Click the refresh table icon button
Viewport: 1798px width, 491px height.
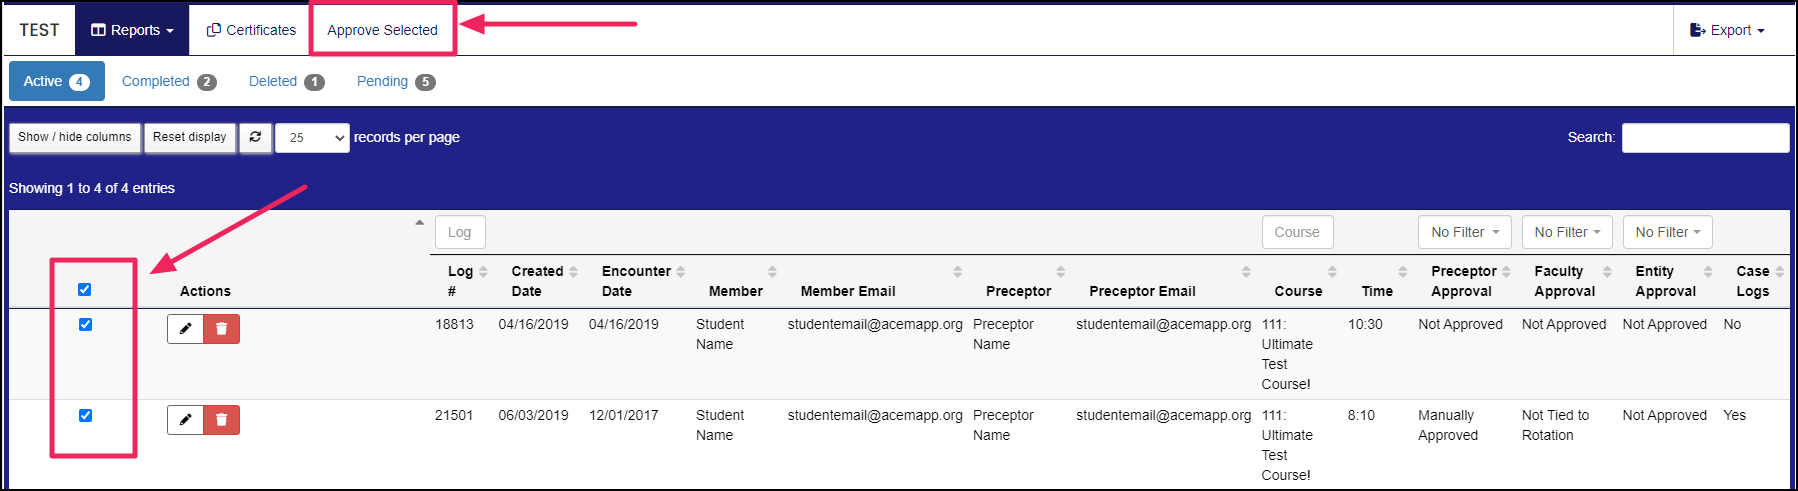coord(256,137)
